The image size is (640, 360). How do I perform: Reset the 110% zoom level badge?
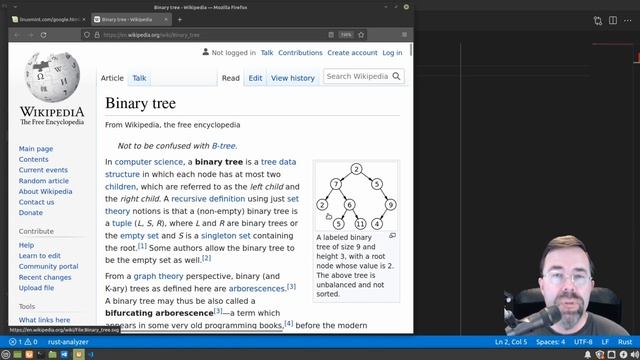pyautogui.click(x=346, y=35)
